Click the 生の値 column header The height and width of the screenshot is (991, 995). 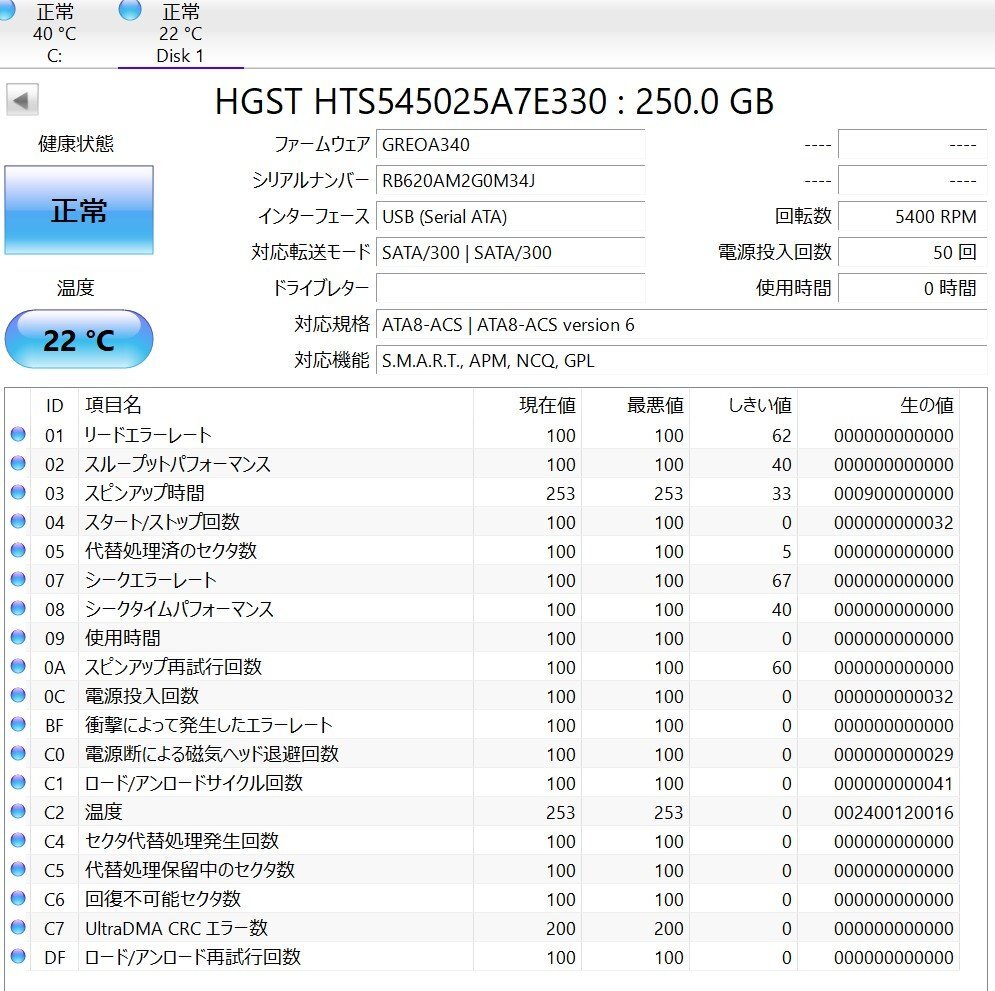926,405
